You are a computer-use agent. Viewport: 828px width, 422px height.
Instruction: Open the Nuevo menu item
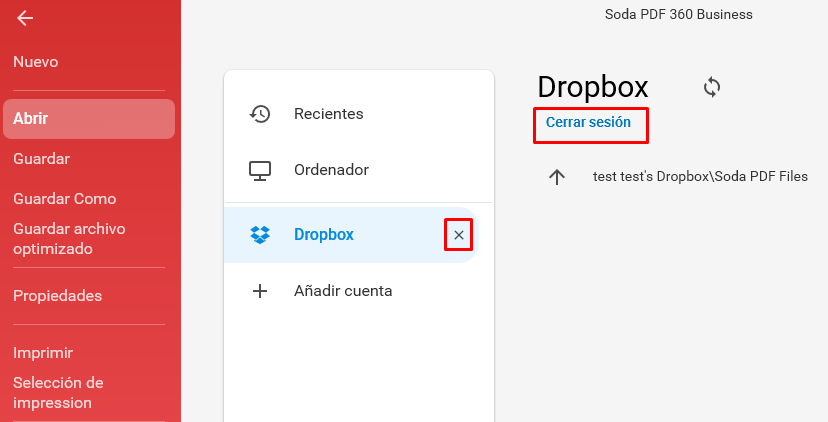[x=35, y=62]
